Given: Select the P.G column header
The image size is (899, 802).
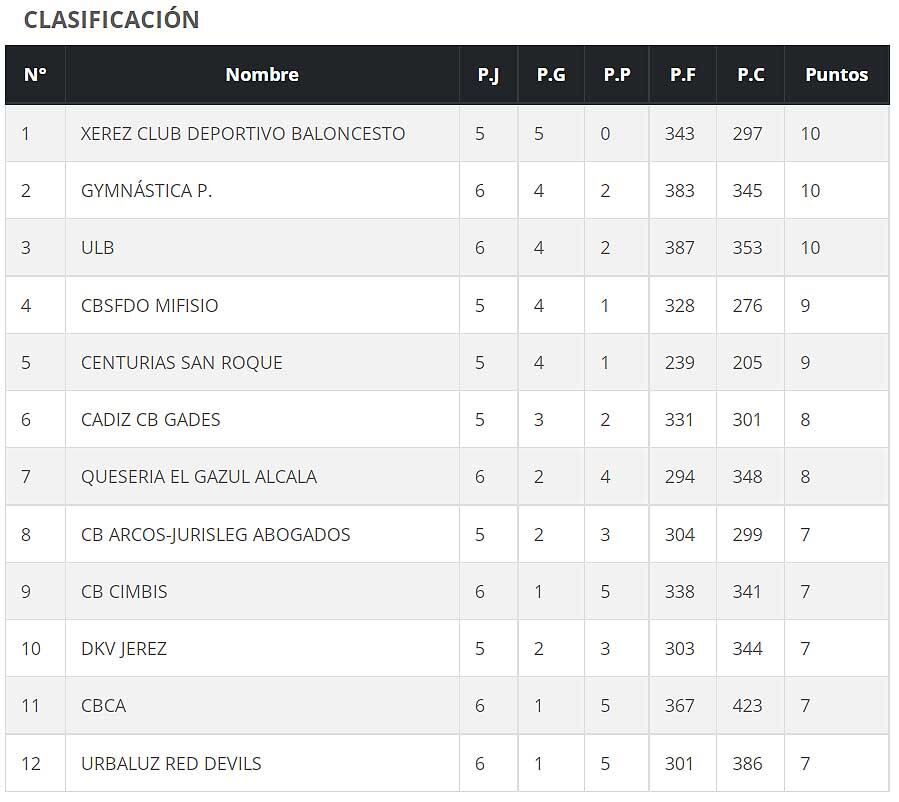Looking at the screenshot, I should pyautogui.click(x=551, y=75).
